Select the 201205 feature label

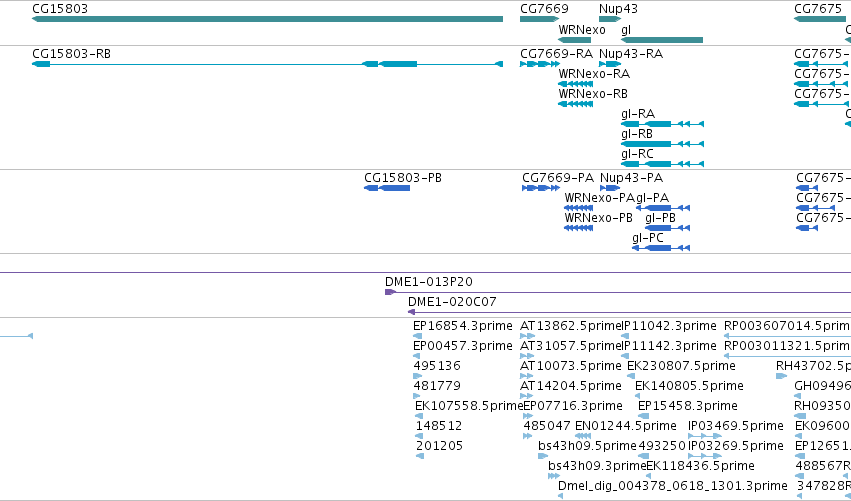(x=439, y=447)
